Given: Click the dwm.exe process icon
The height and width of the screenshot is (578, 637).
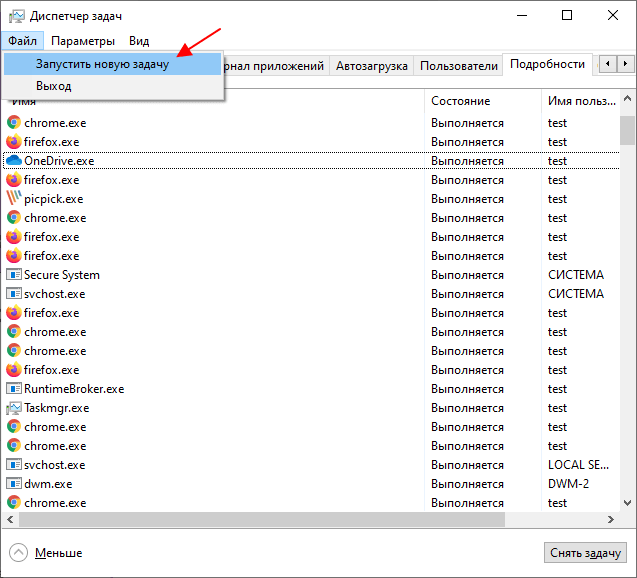Looking at the screenshot, I should click(14, 484).
